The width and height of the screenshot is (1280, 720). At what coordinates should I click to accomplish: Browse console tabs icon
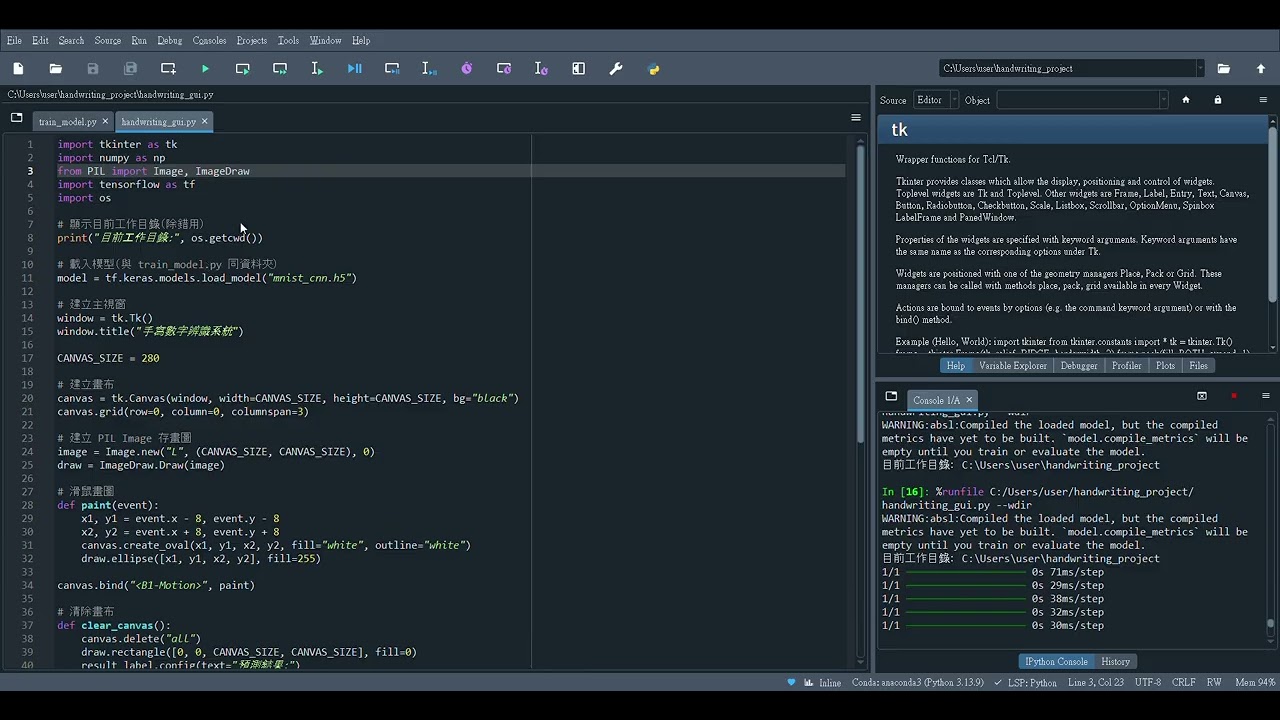[891, 396]
